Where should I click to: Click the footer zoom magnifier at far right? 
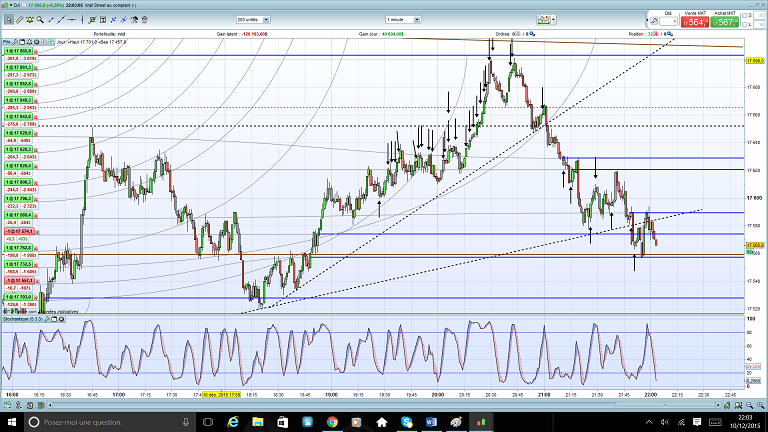point(761,405)
